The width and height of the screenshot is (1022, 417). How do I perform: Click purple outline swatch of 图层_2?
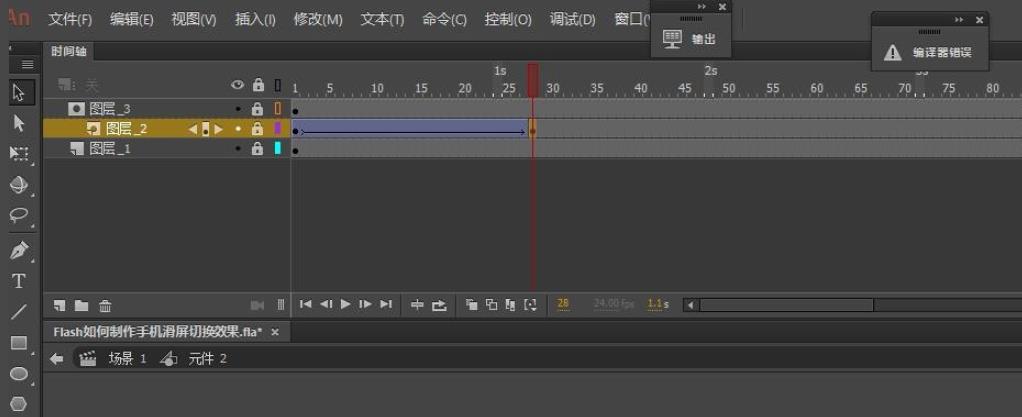click(278, 129)
